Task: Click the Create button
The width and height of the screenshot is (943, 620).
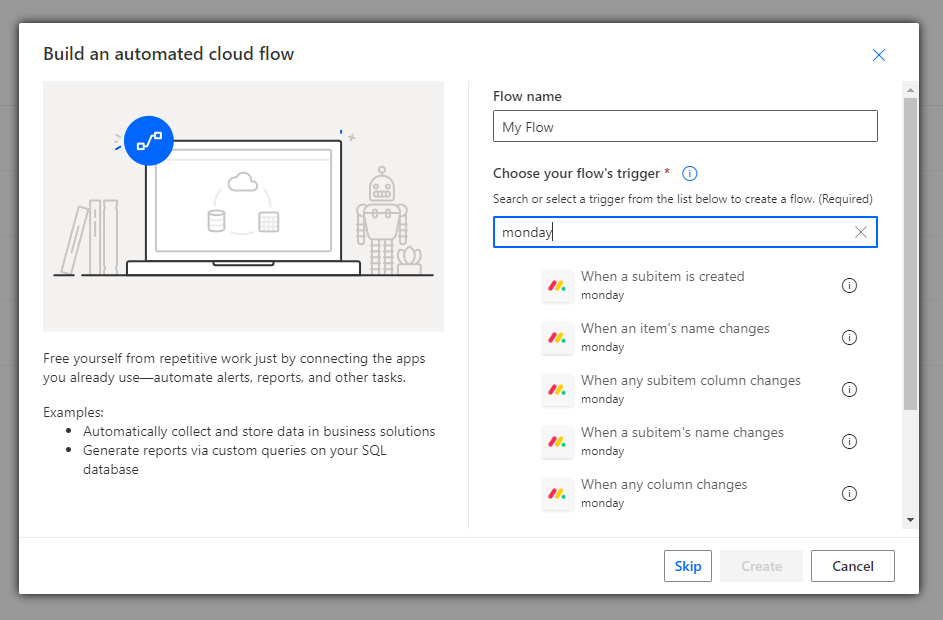Action: click(761, 566)
